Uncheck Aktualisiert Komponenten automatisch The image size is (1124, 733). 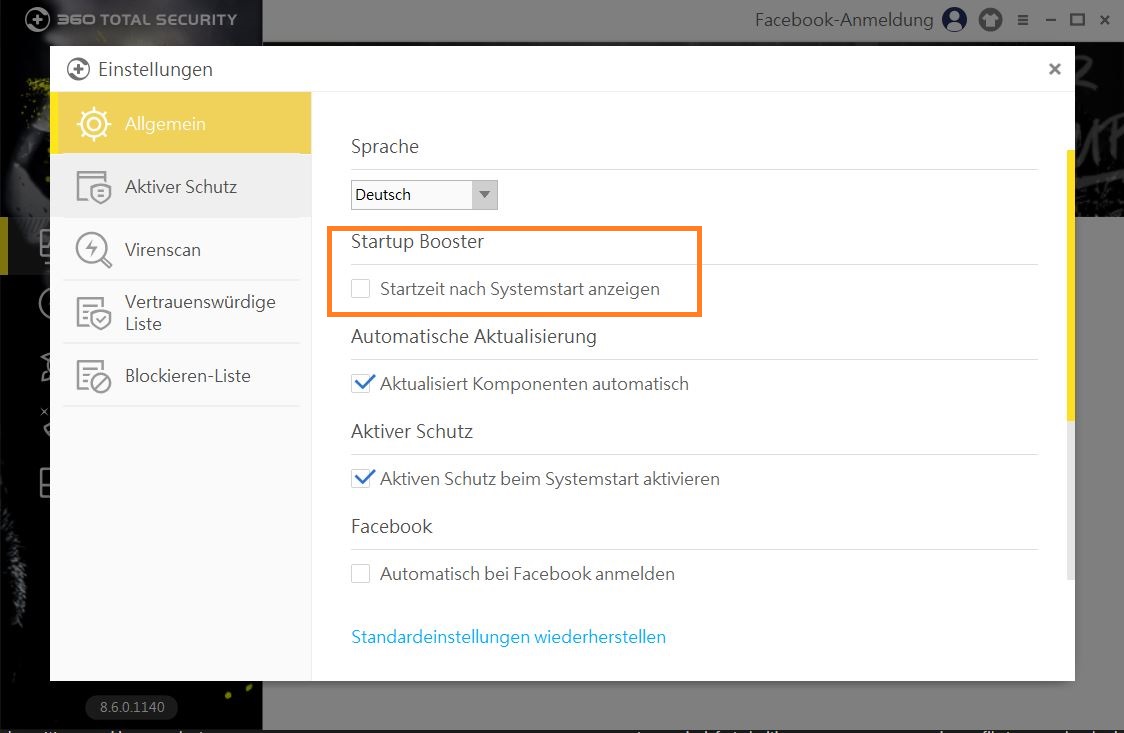click(361, 383)
